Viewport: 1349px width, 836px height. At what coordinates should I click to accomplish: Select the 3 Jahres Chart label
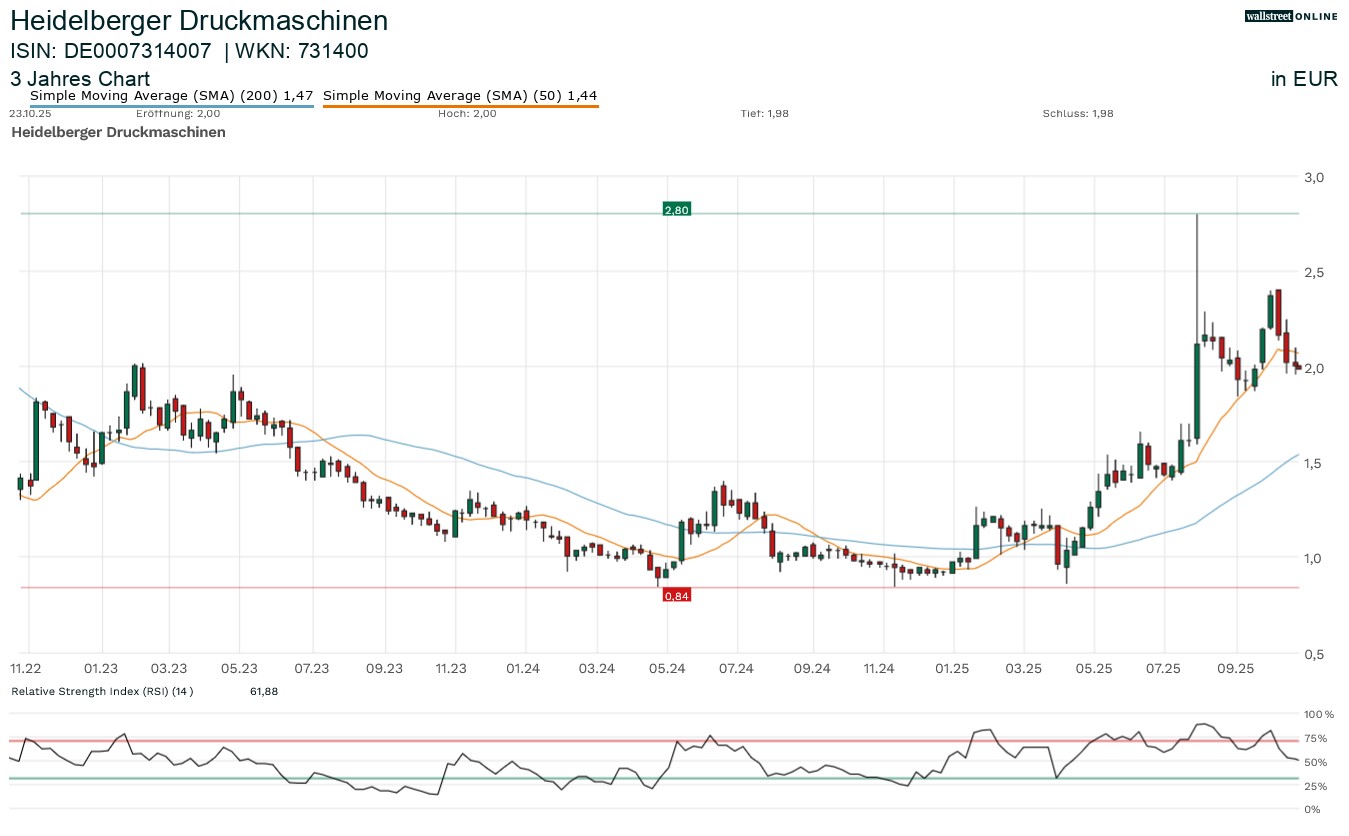point(80,79)
